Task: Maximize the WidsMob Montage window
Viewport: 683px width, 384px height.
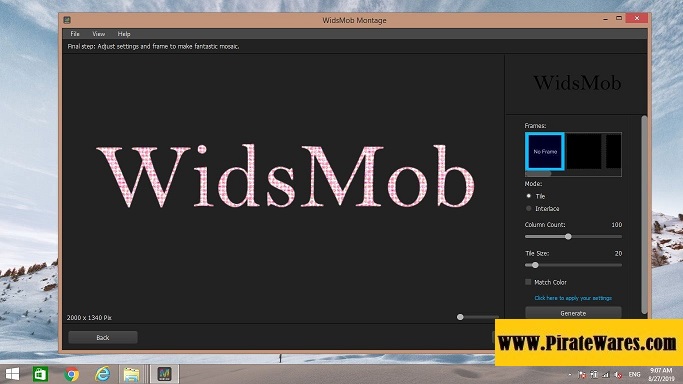Action: 619,18
